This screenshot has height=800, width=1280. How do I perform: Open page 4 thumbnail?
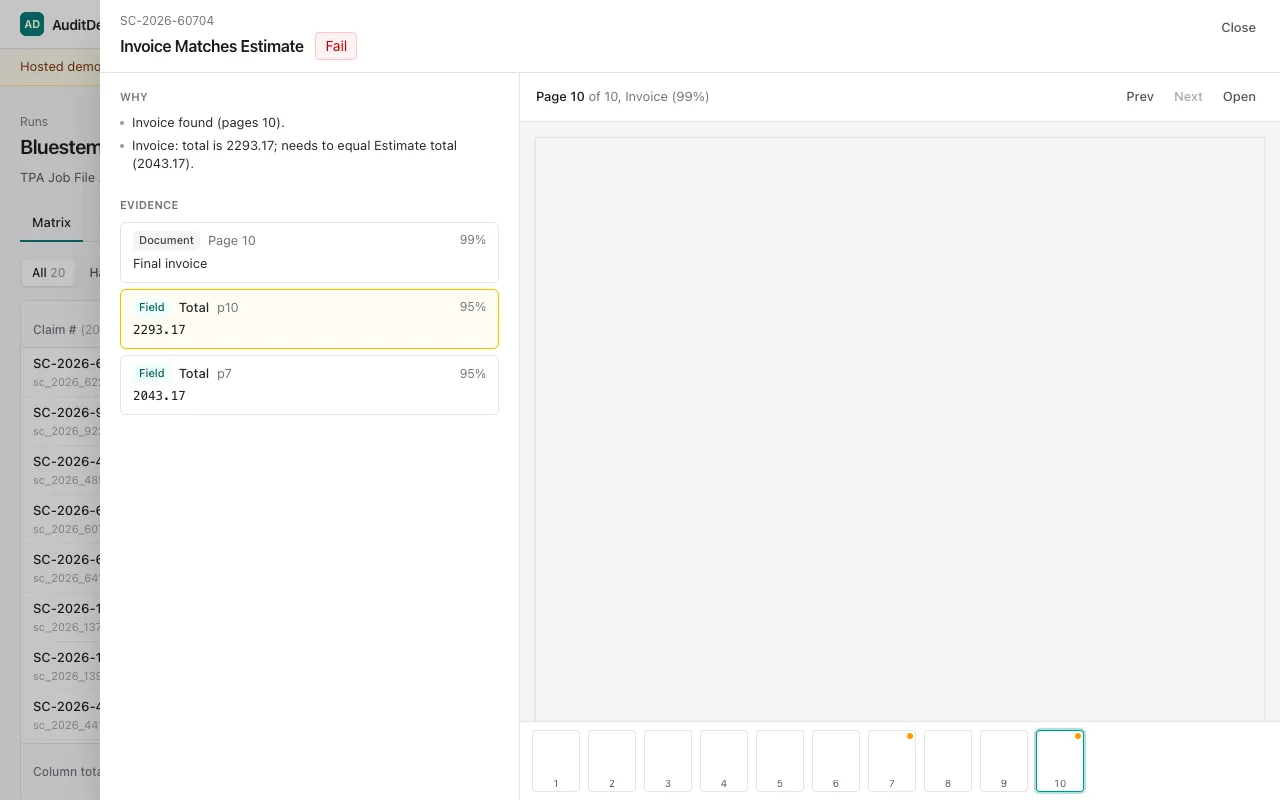pos(724,761)
